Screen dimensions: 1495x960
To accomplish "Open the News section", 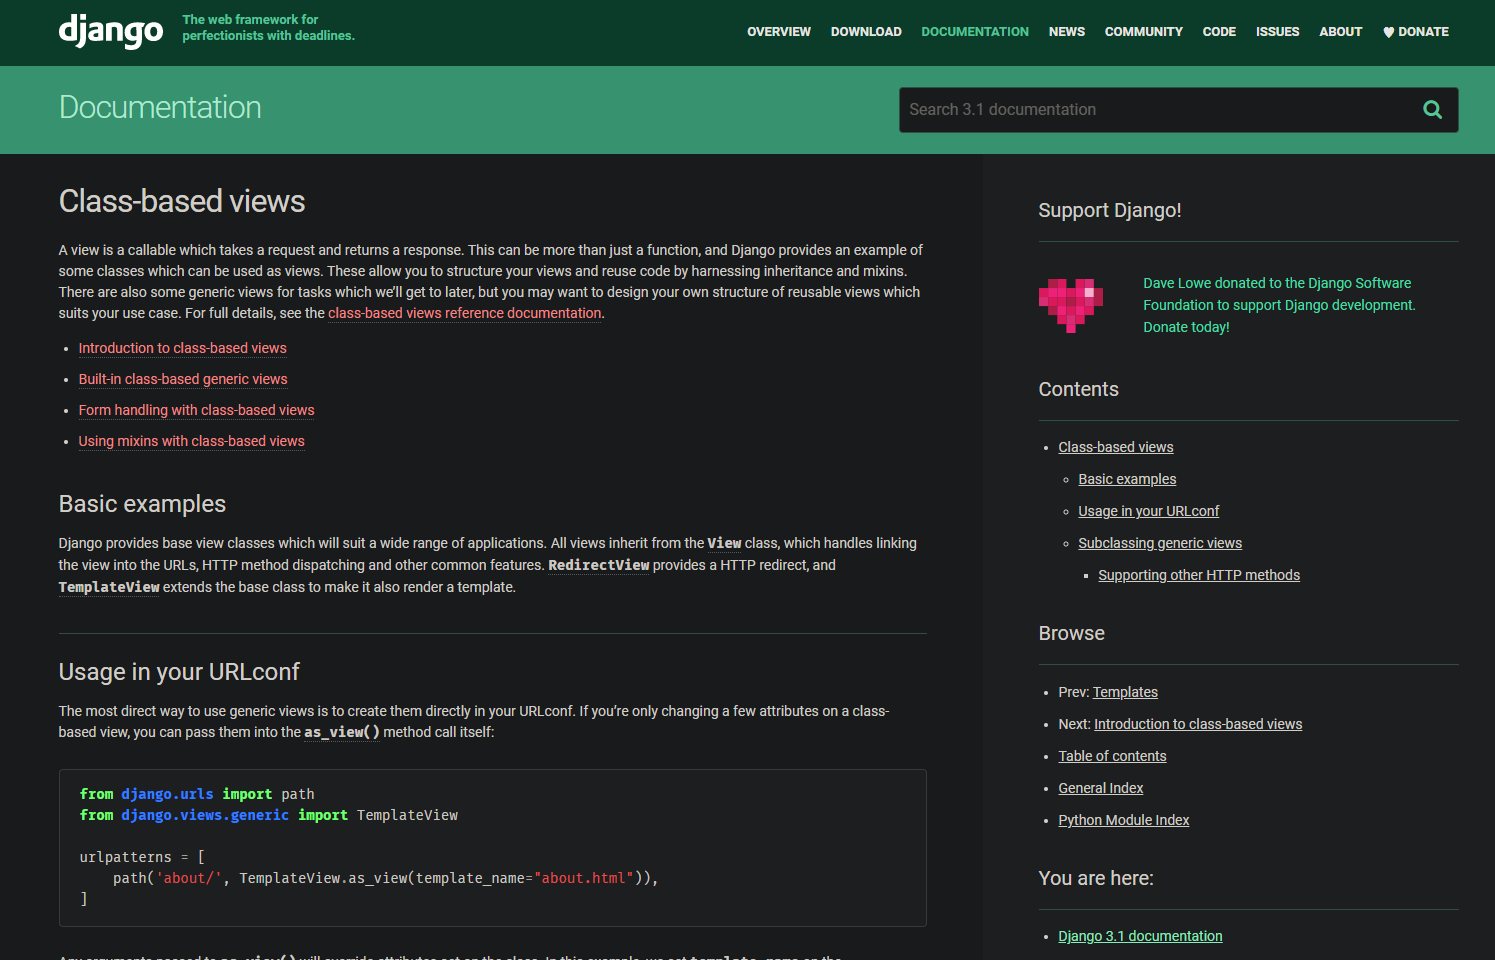I will [1067, 32].
